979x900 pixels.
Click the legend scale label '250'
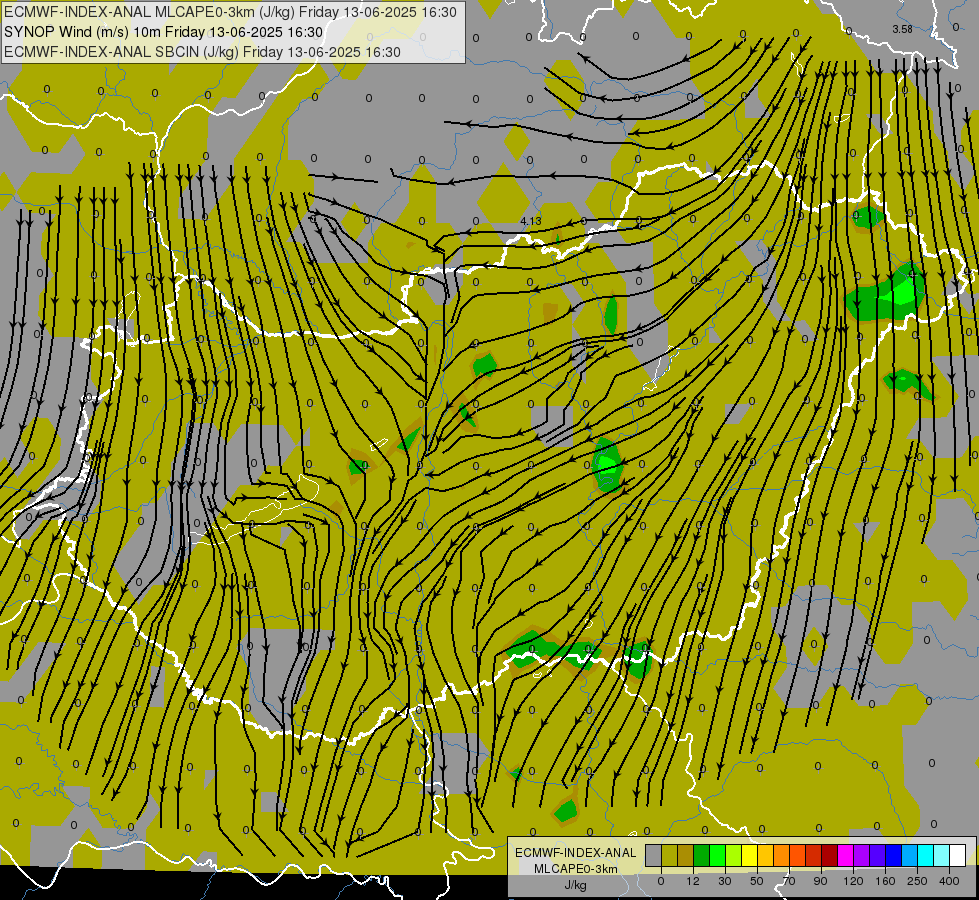coord(917,881)
